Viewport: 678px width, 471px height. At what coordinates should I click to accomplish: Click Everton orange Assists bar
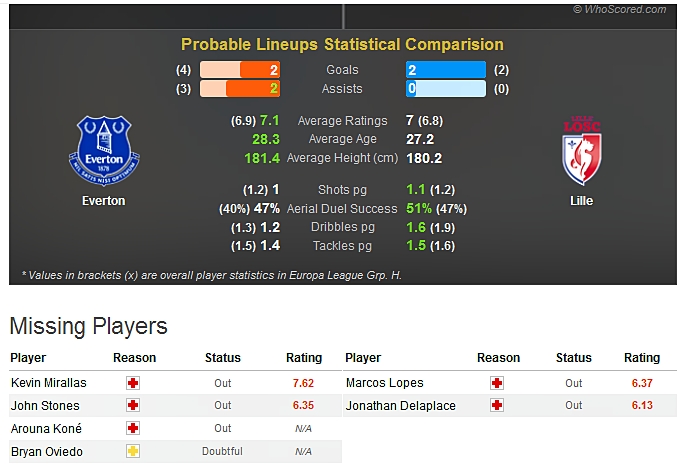point(240,89)
